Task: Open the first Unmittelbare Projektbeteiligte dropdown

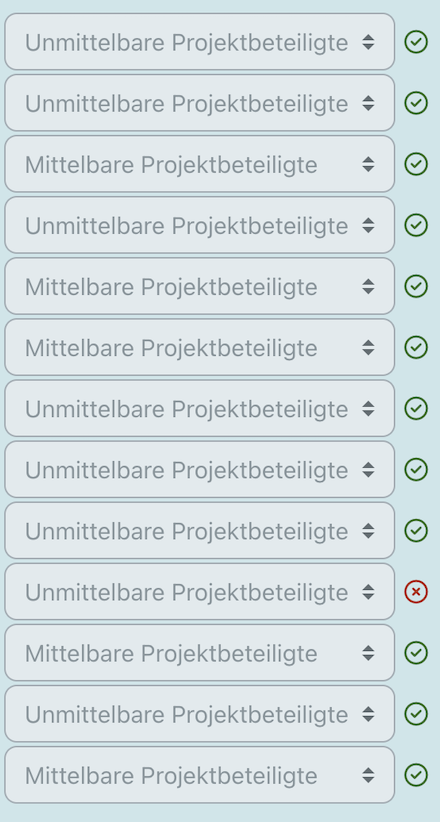Action: click(199, 42)
